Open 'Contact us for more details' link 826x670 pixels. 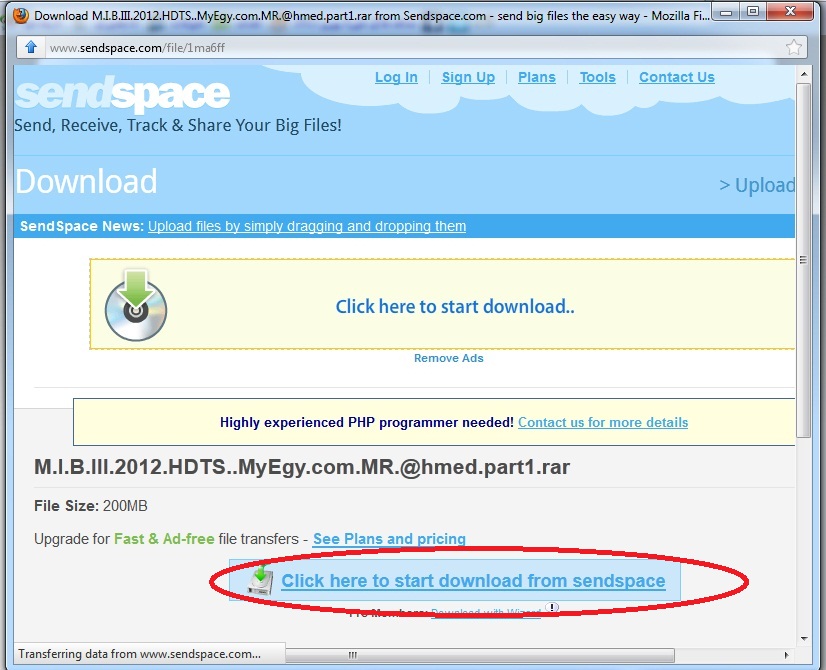coord(602,422)
